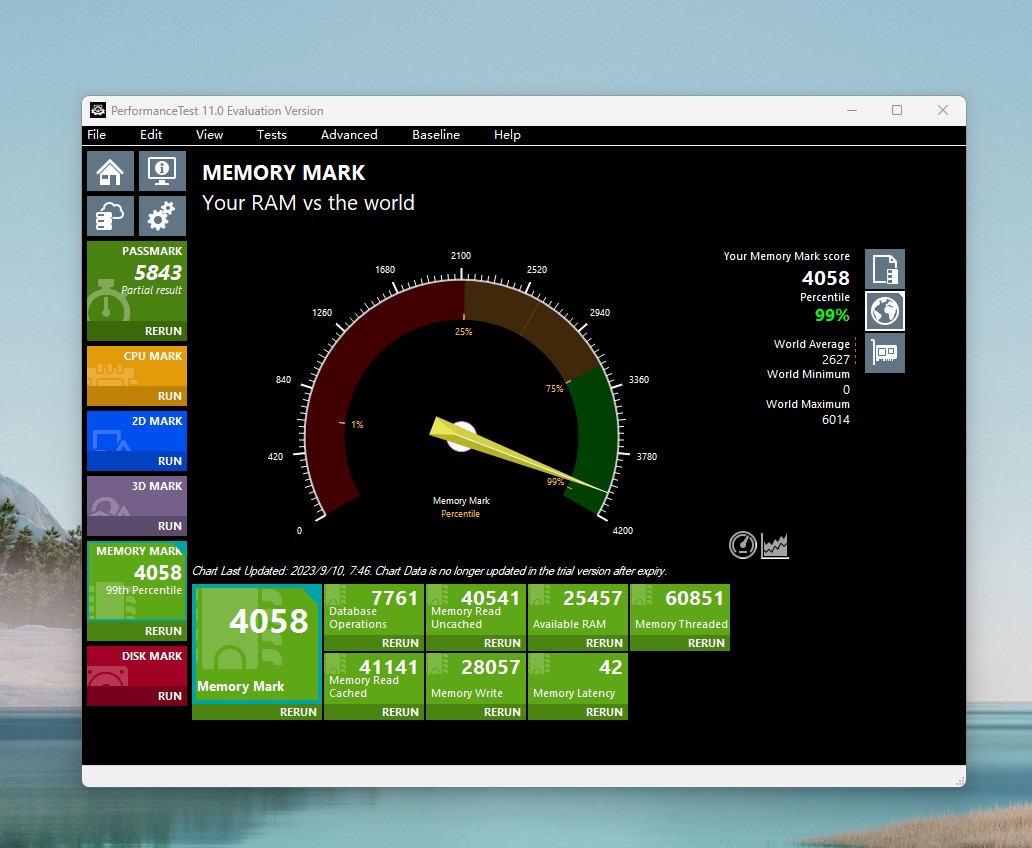Viewport: 1032px width, 848px height.
Task: Rerun the large Memory Mark tile
Action: [x=257, y=712]
